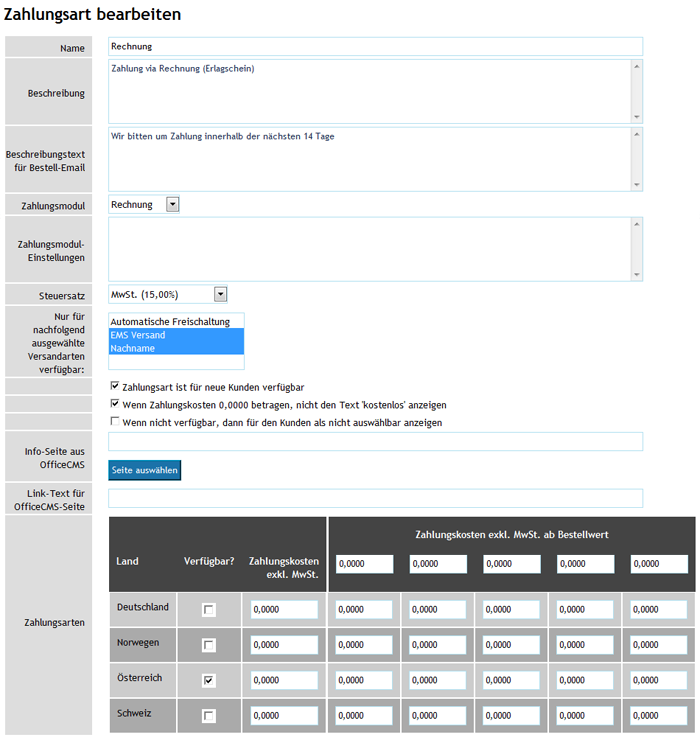Image resolution: width=700 pixels, height=743 pixels.
Task: Click scroll down arrow of Zahlungsmodul-Einstellungen area
Action: tap(637, 275)
